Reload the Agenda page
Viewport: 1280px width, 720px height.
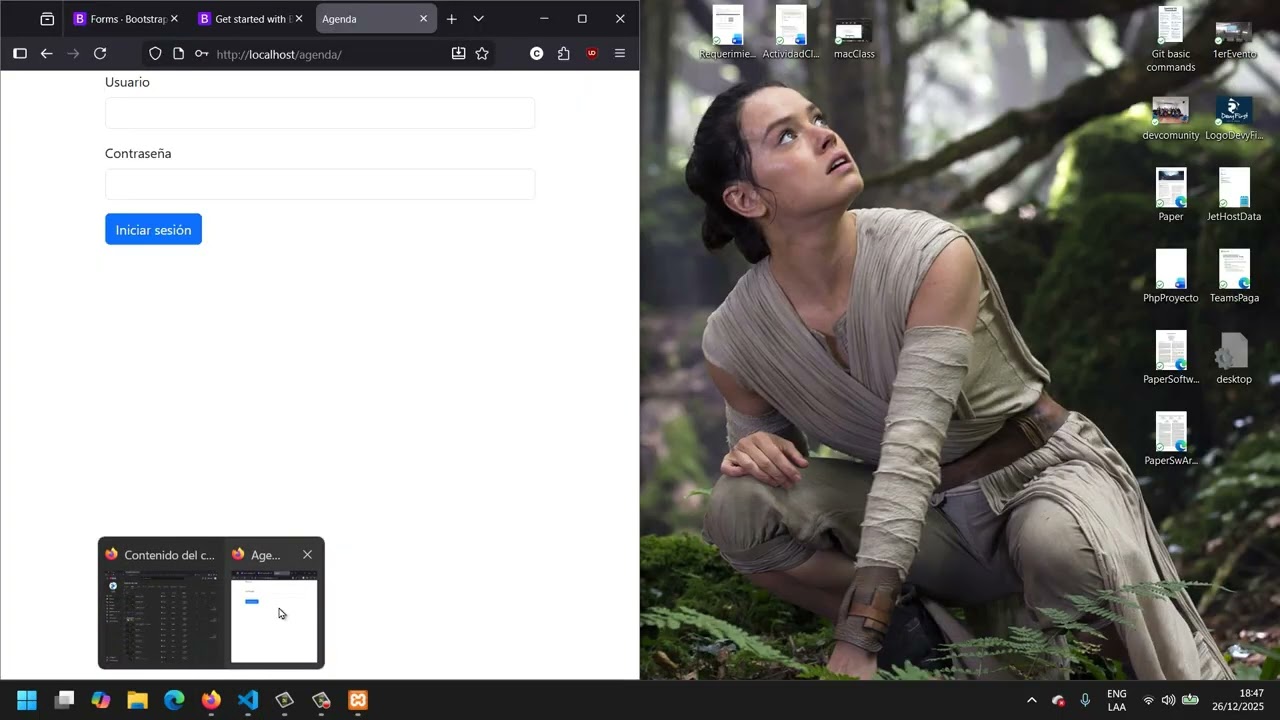tap(100, 54)
